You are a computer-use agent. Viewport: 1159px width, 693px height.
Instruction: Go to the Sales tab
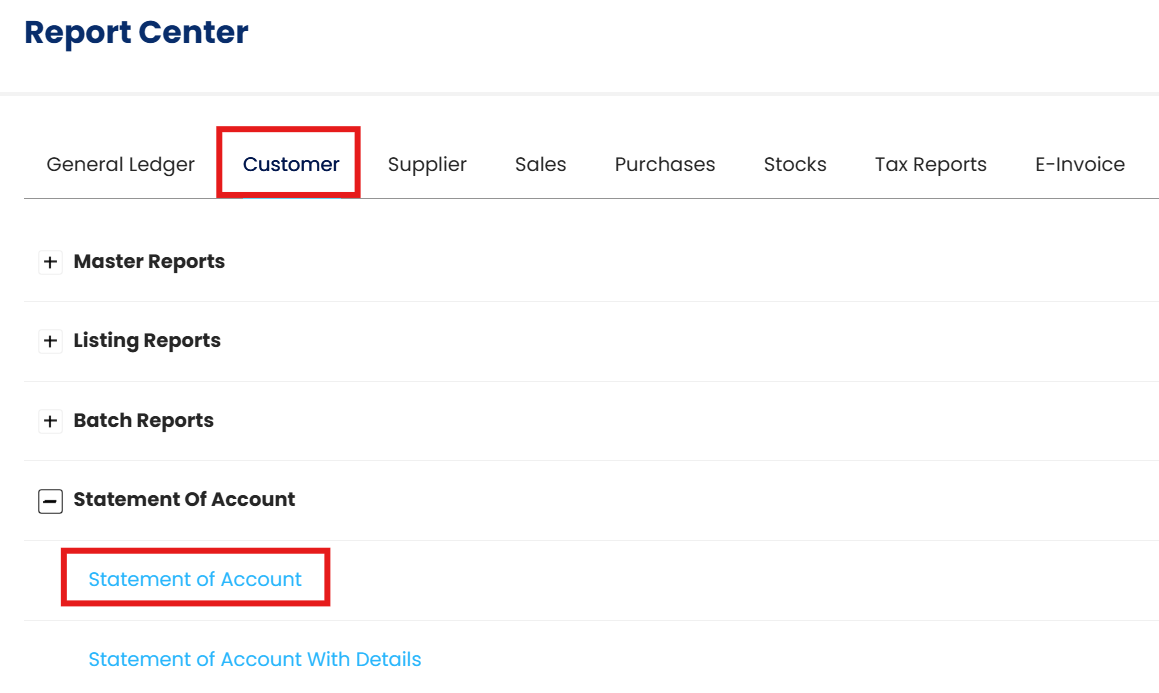point(540,165)
